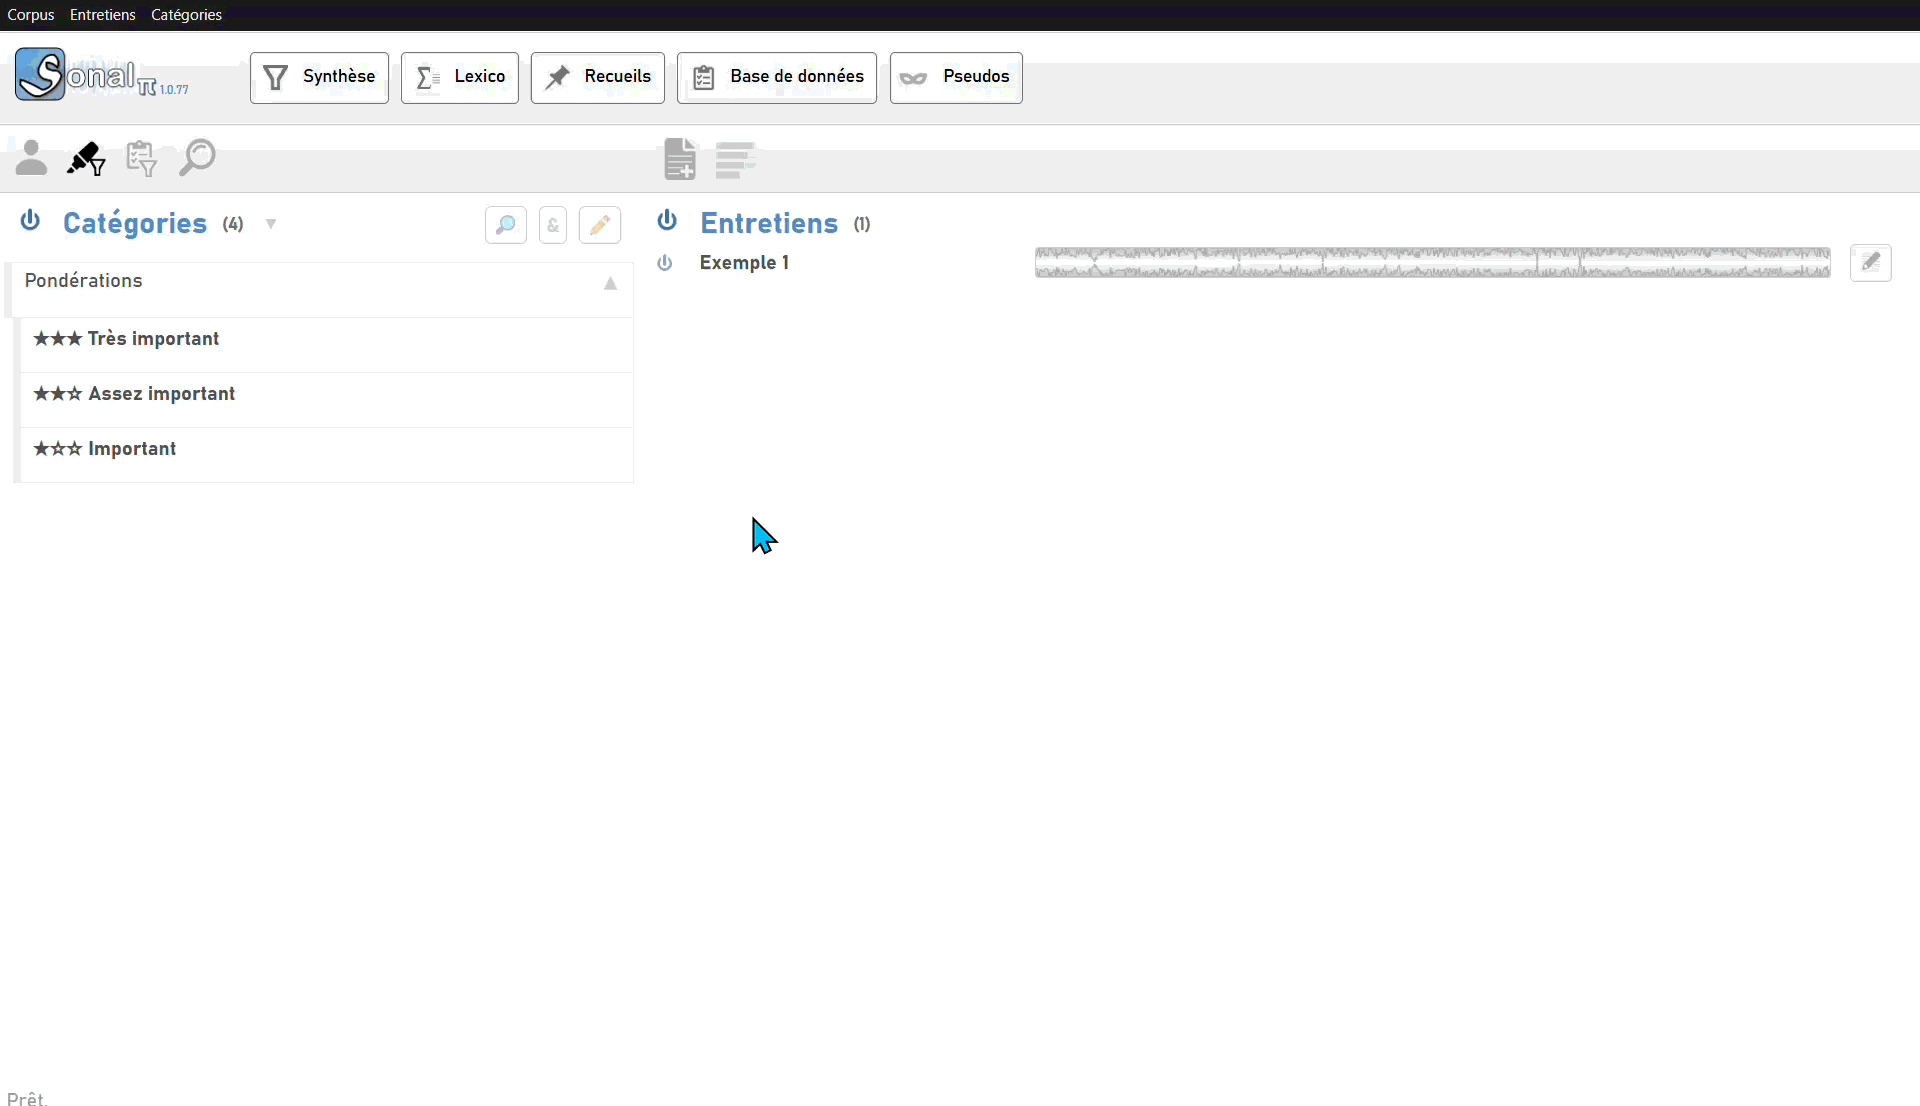1920x1106 pixels.
Task: Click the pencil edit button for Catégories
Action: (x=600, y=225)
